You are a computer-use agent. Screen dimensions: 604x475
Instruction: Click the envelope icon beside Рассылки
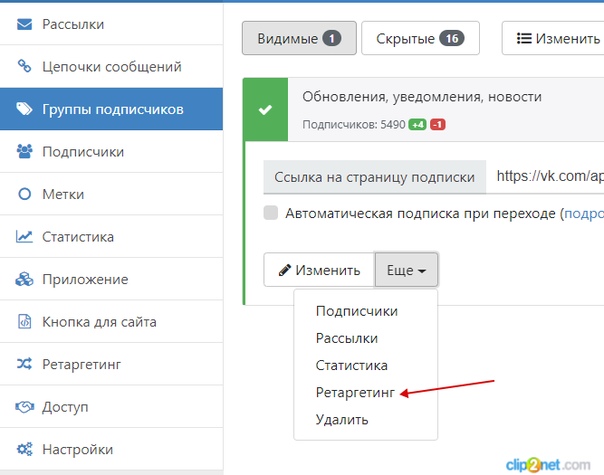(x=24, y=24)
